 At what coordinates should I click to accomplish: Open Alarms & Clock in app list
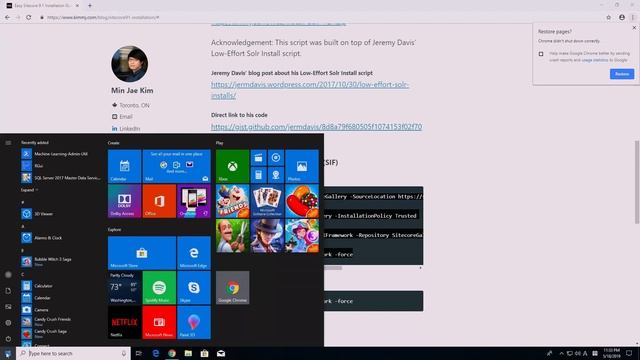click(x=61, y=238)
